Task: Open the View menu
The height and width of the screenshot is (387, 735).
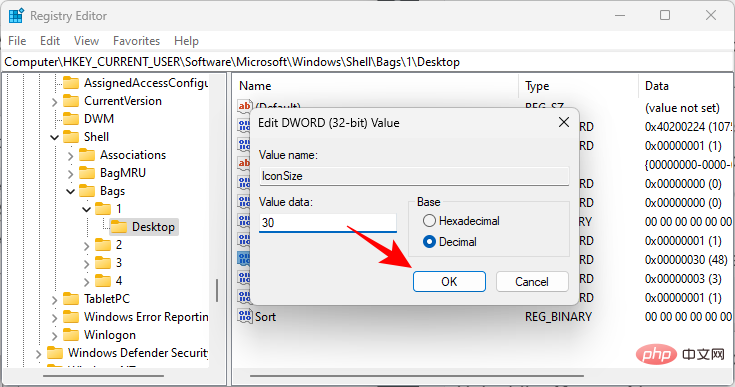Action: [86, 41]
